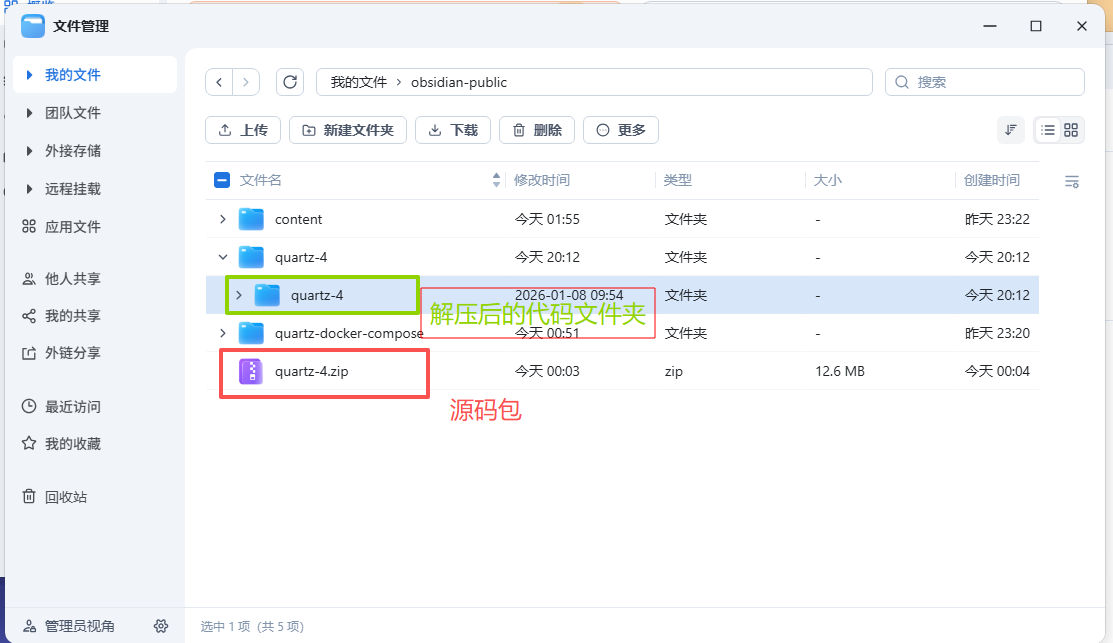The width and height of the screenshot is (1113, 643).
Task: Go forward with the right arrow navigation button
Action: pos(246,82)
